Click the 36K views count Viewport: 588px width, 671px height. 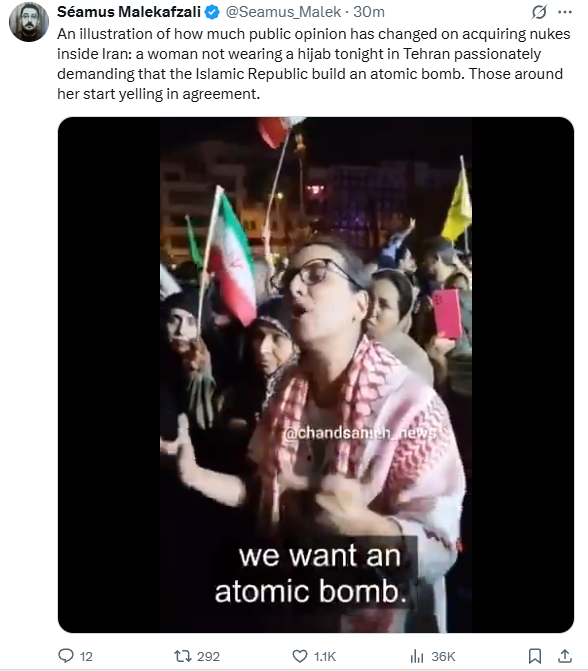coord(443,656)
